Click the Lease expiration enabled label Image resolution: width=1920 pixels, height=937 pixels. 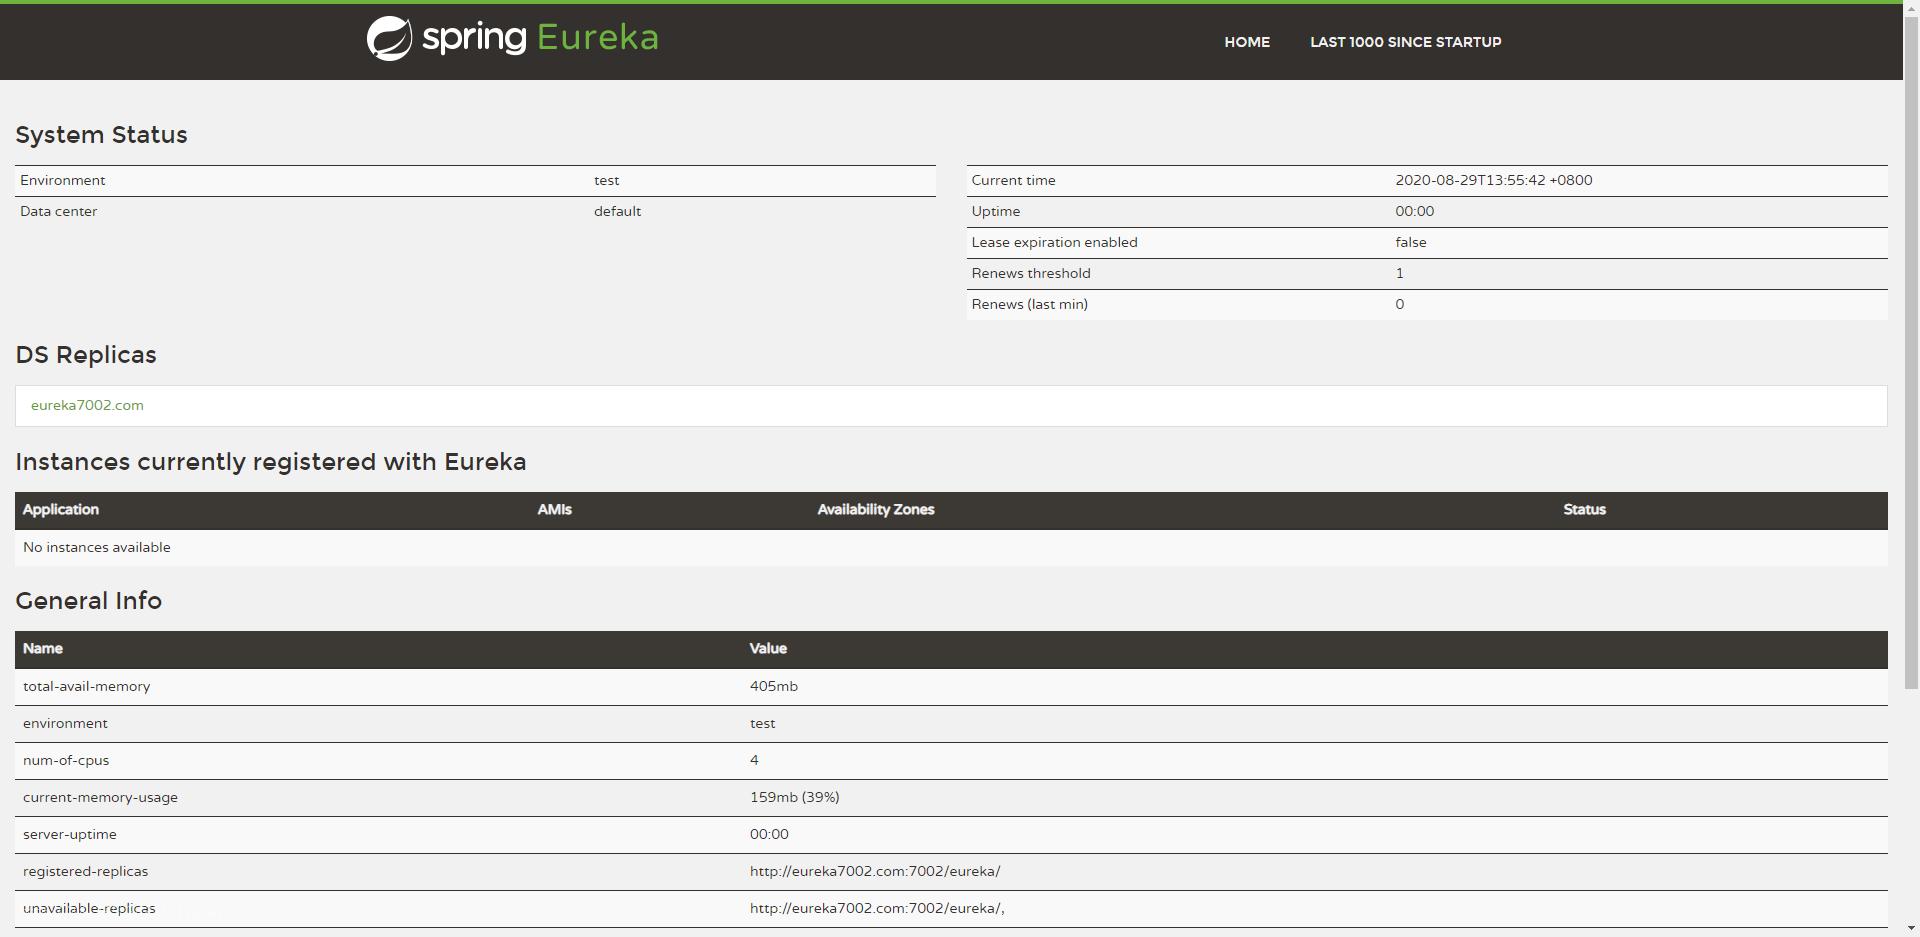1054,242
